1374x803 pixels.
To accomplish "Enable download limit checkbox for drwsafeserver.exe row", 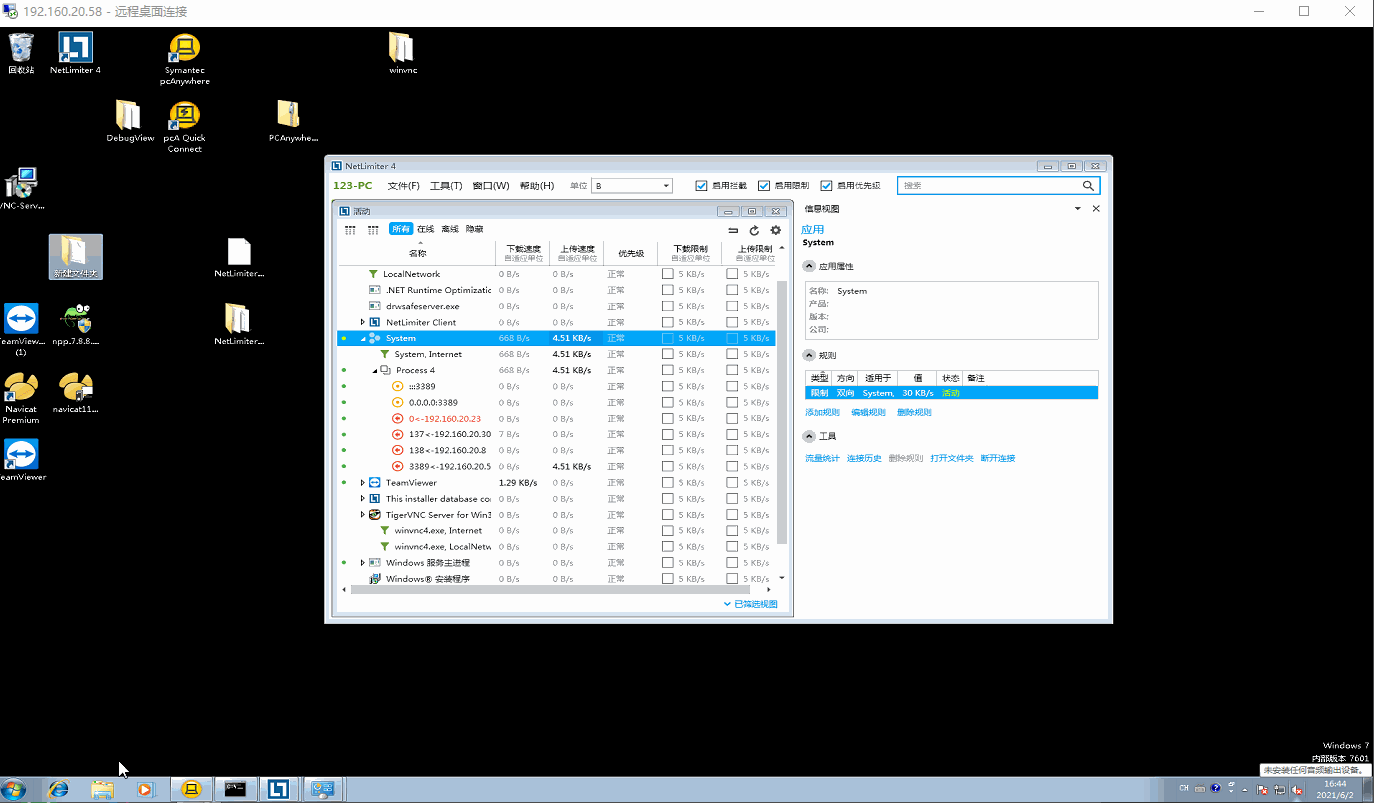I will coord(667,306).
